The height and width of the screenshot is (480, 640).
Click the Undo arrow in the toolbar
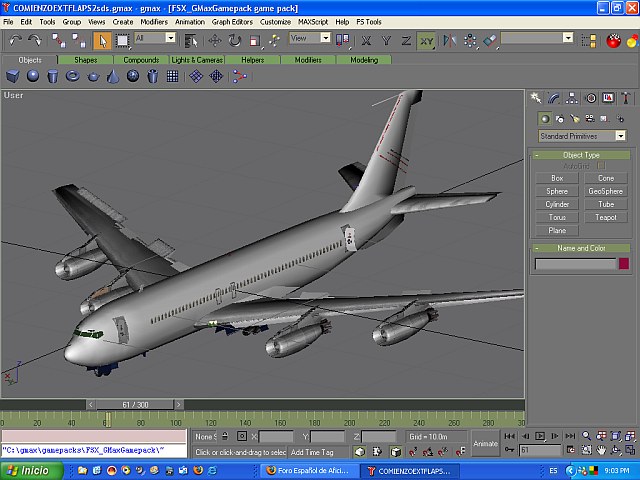click(14, 40)
